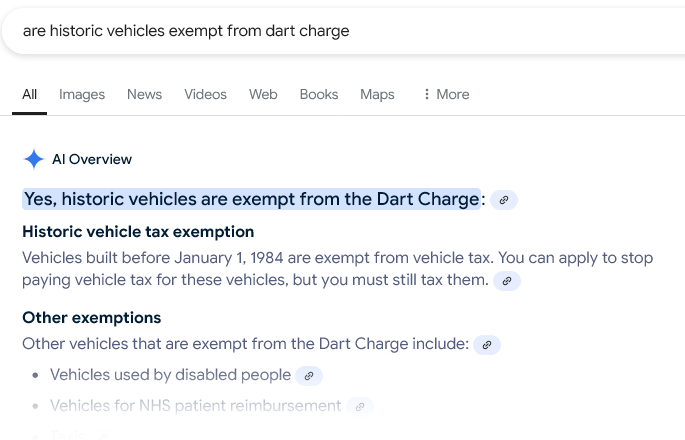Click the highlighted 'Yes, historic vehicles are exempt' answer
The image size is (685, 440).
tap(251, 199)
